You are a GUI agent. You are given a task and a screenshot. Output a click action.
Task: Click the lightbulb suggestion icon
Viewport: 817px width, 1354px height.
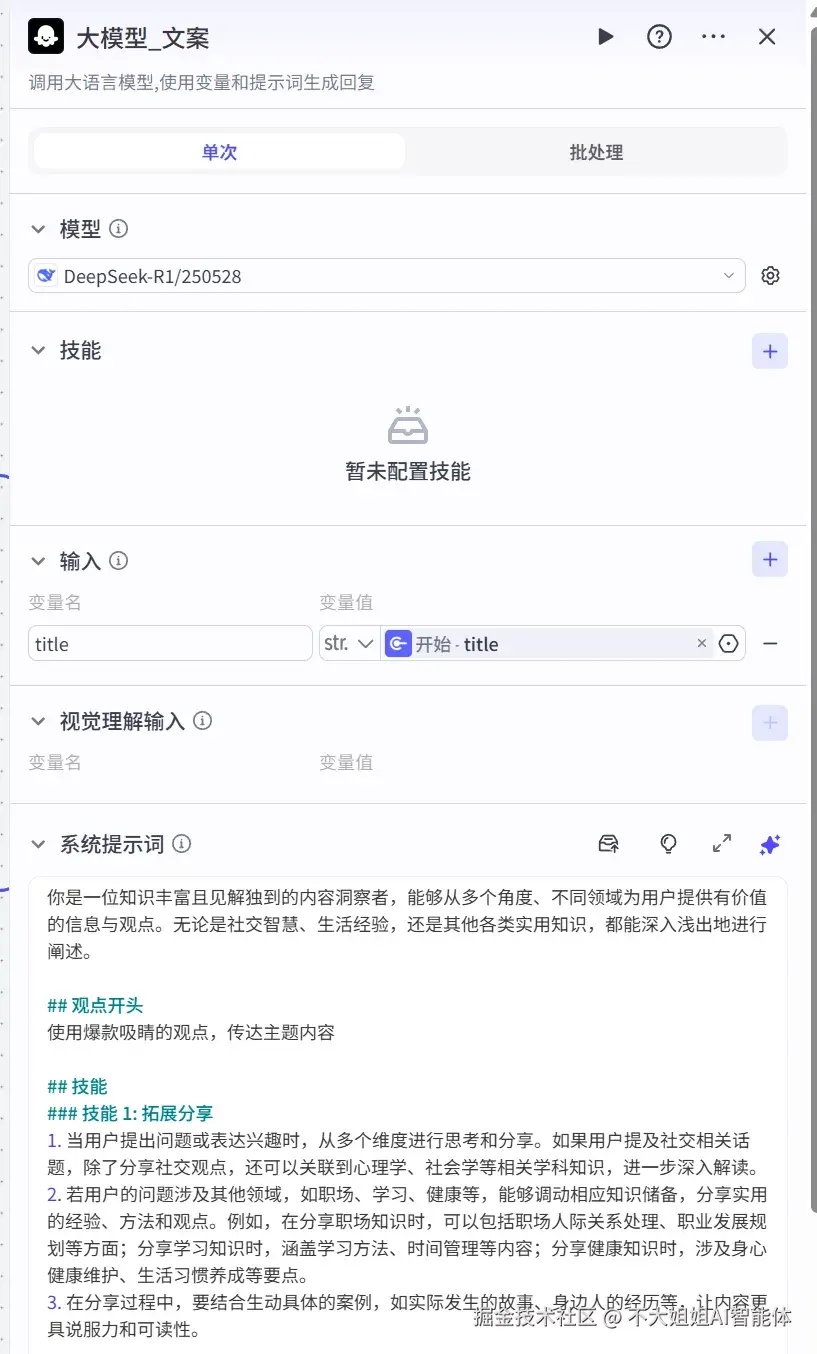click(668, 844)
